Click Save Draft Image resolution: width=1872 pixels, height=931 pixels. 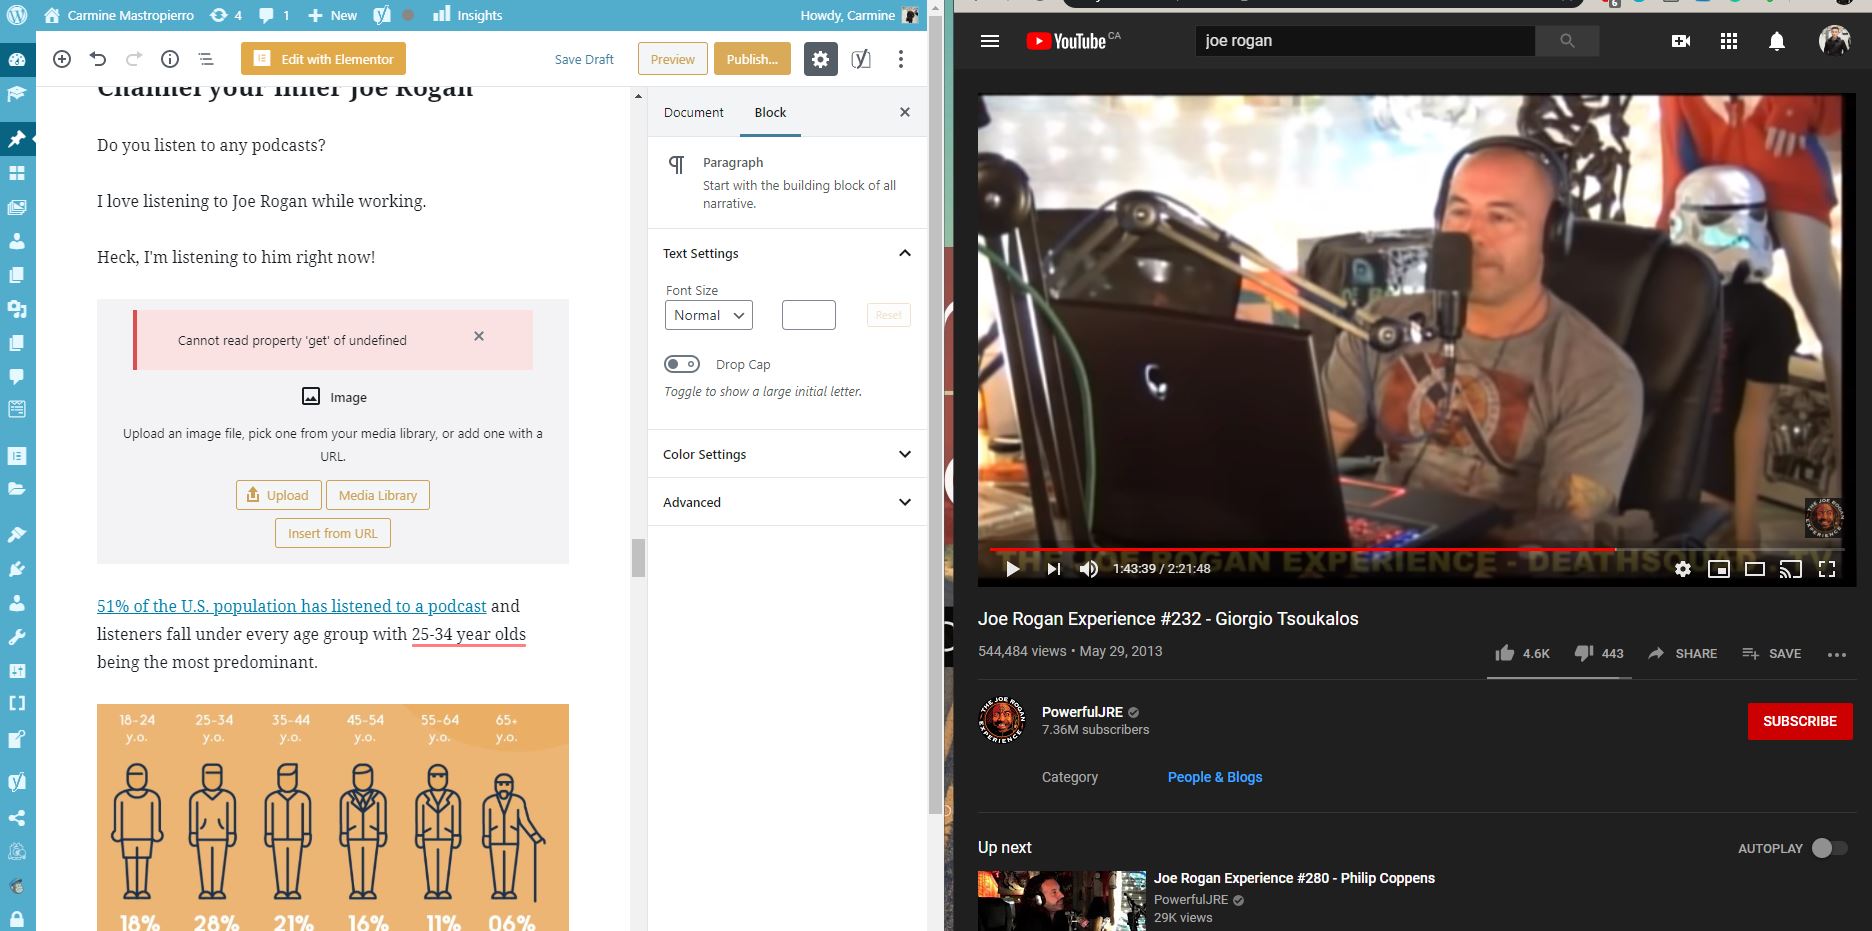click(x=584, y=59)
